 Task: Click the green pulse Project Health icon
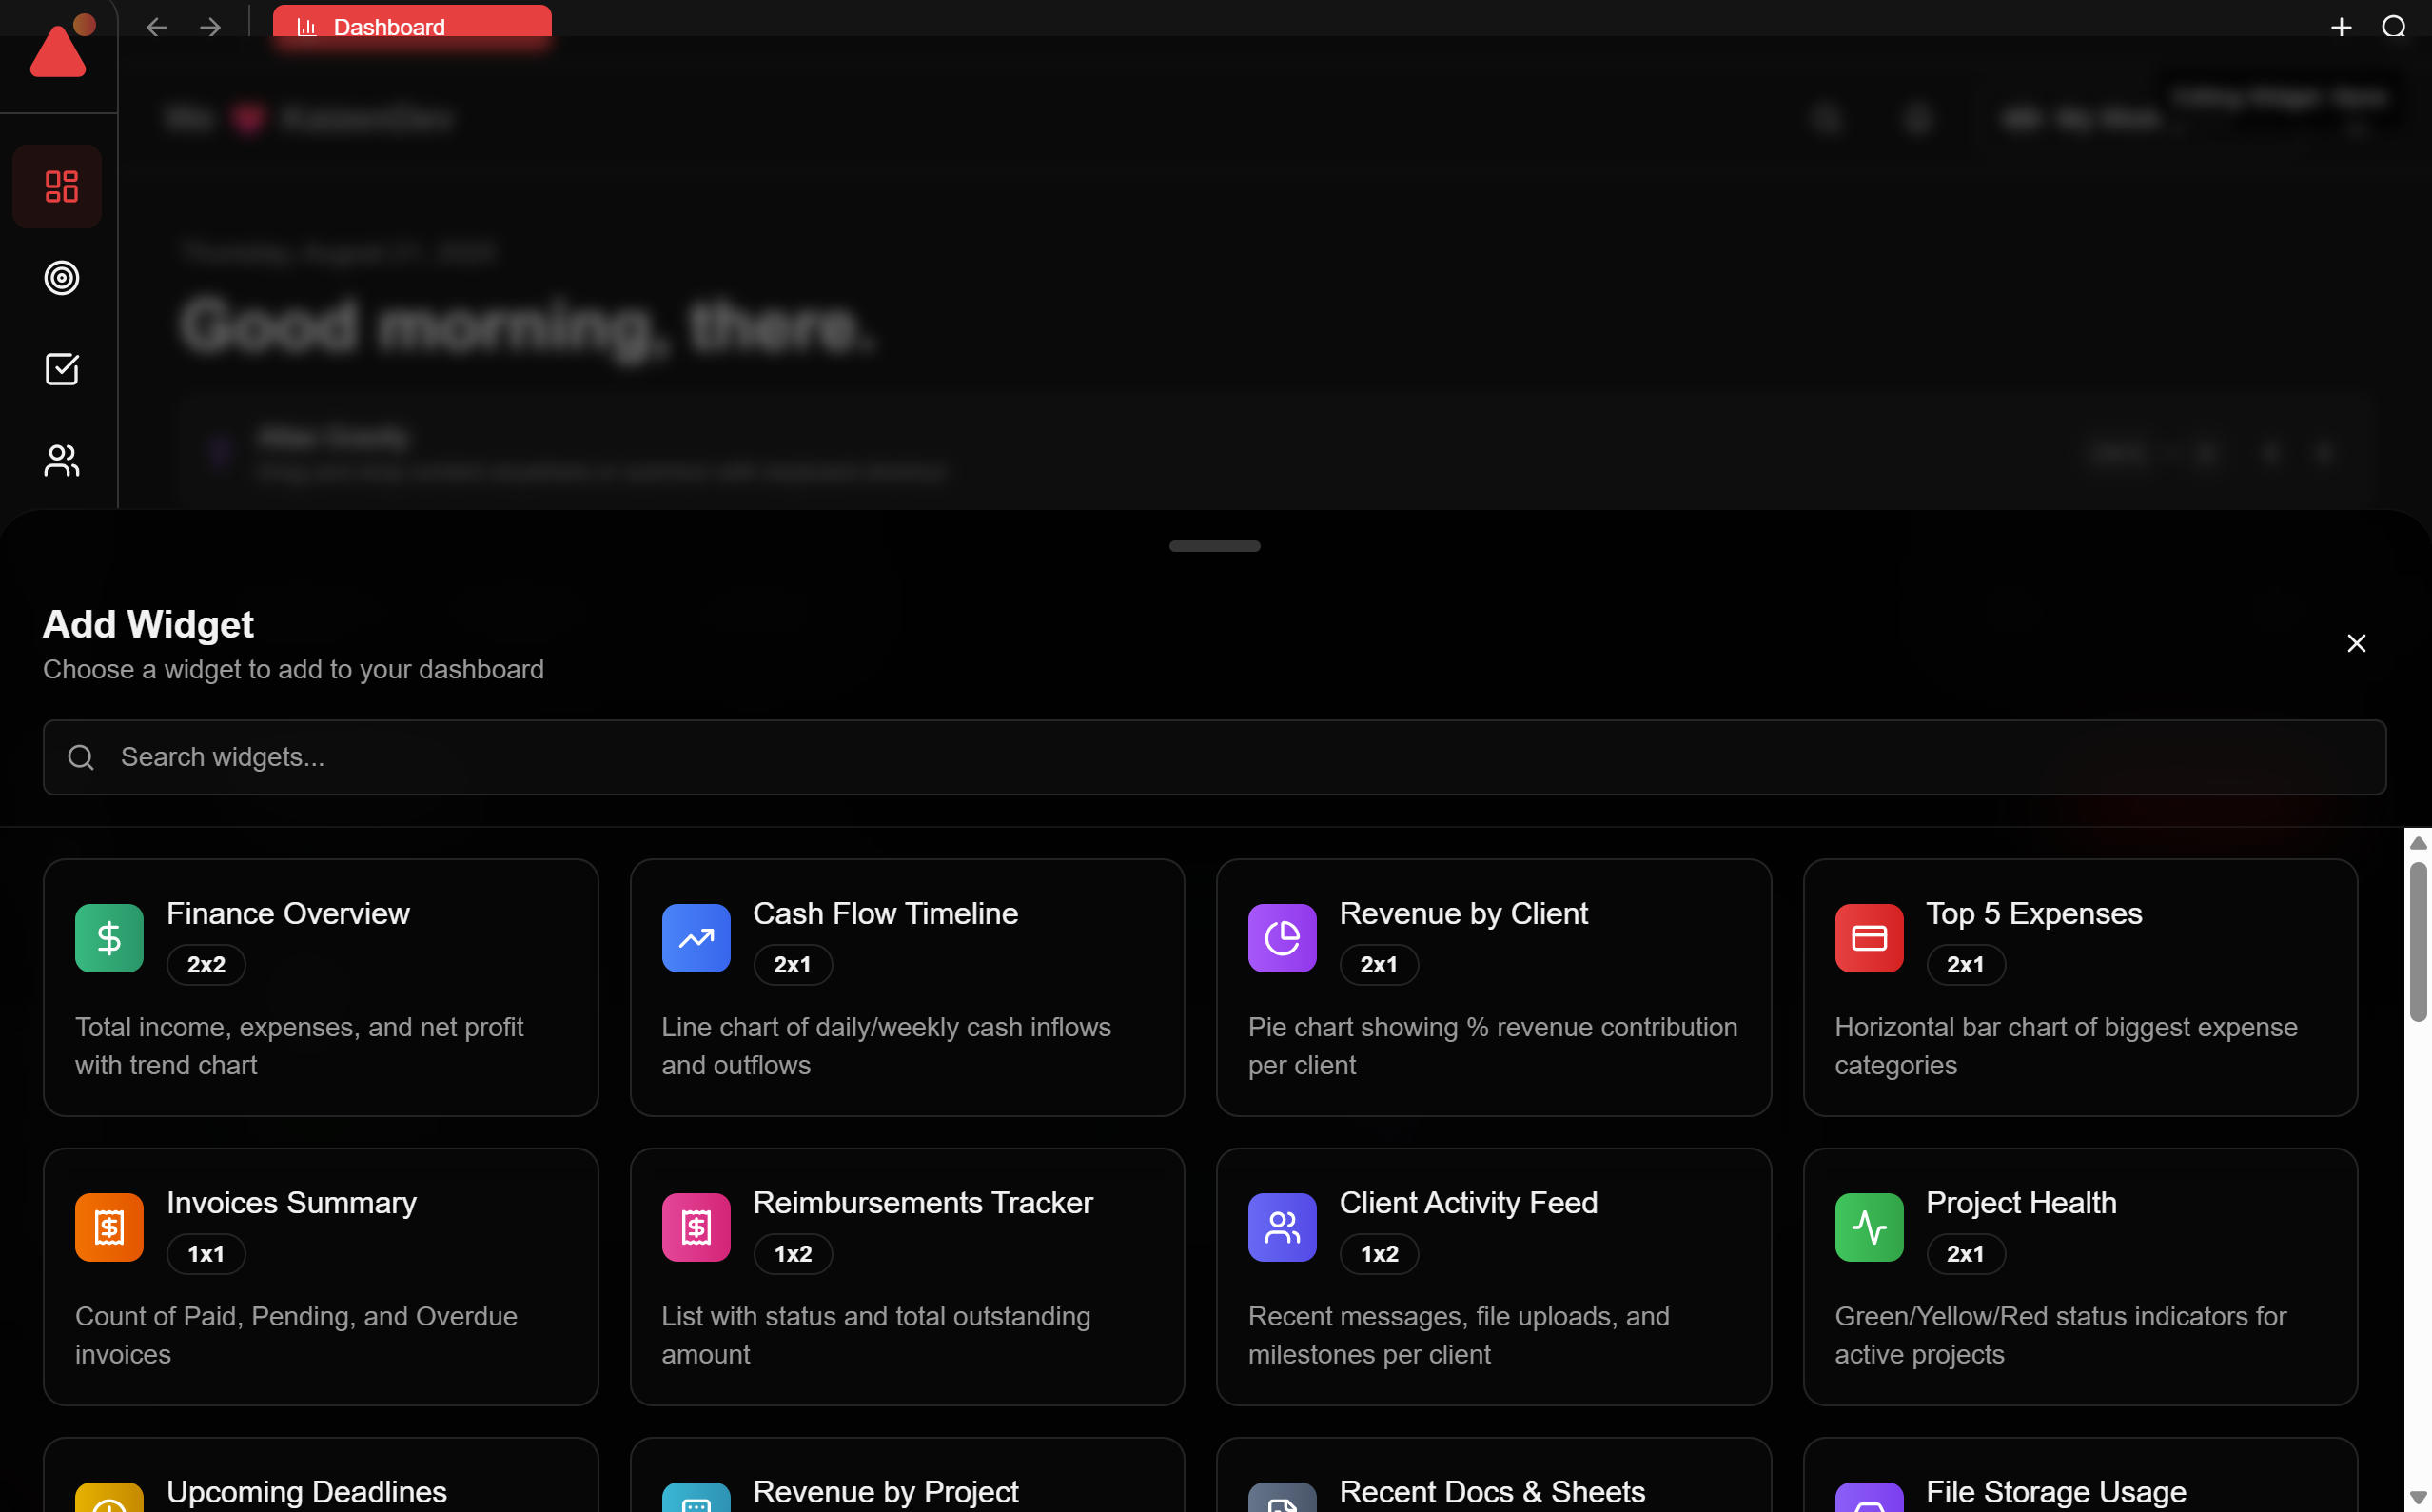click(x=1869, y=1227)
